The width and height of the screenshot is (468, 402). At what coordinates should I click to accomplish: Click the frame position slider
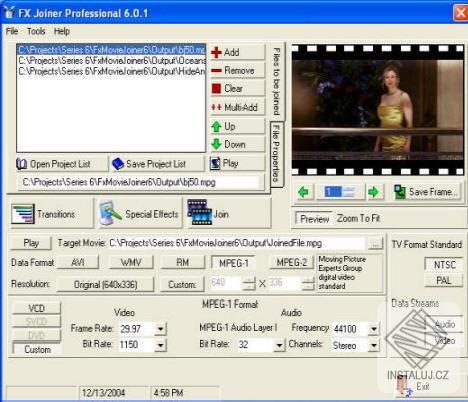340,192
